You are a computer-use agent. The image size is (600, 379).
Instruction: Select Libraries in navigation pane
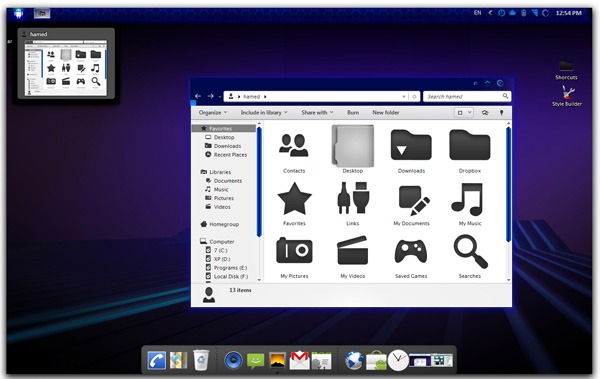point(220,172)
